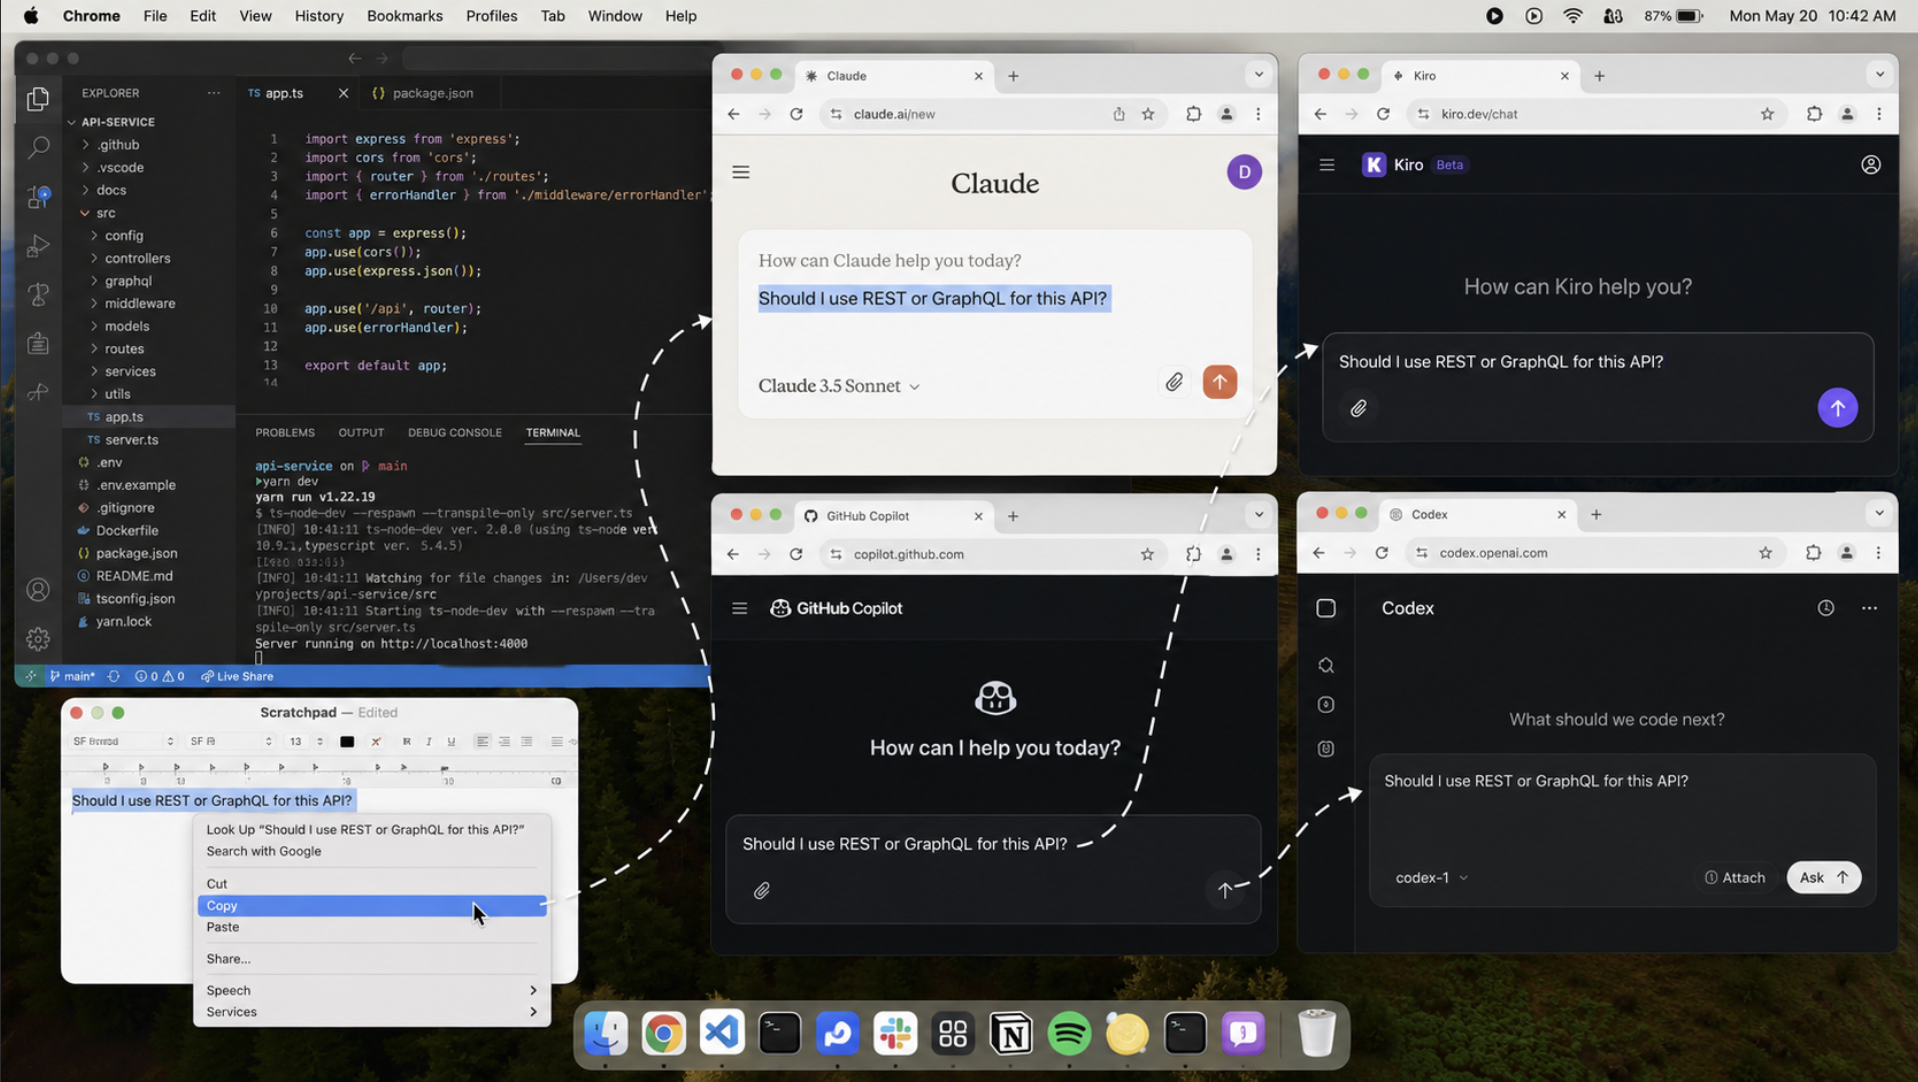Bookmark copilot.github.com with the star icon
Screen dimensions: 1918x1082
[1147, 554]
